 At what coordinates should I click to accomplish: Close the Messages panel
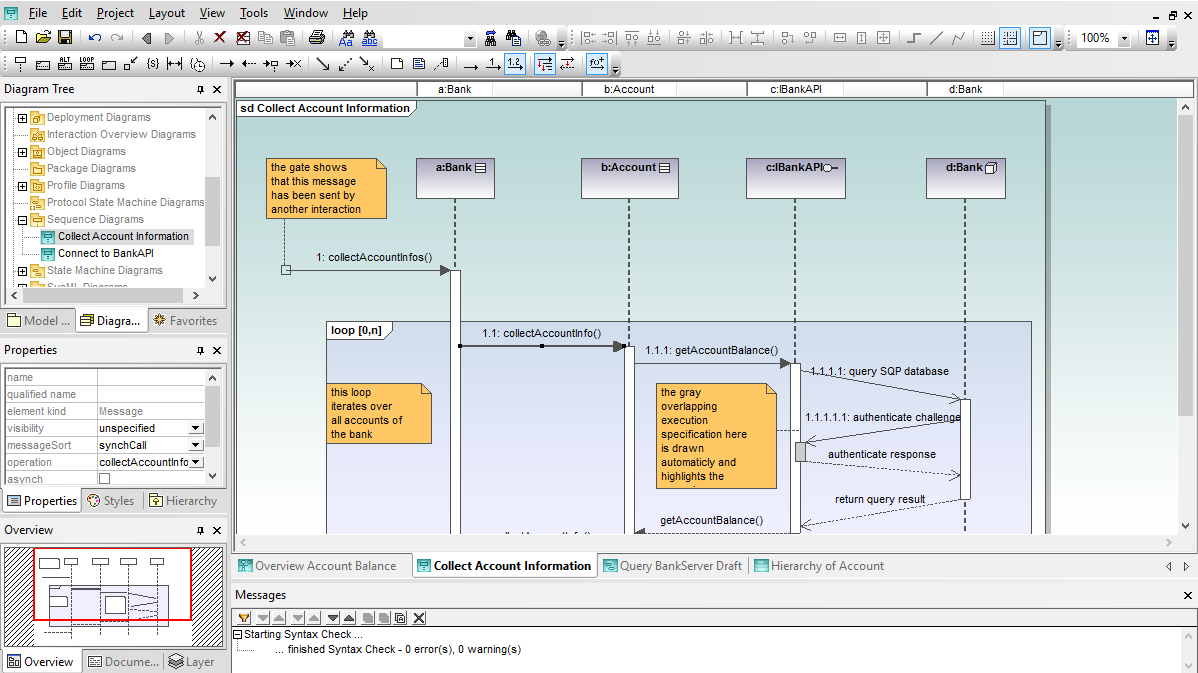point(1187,595)
